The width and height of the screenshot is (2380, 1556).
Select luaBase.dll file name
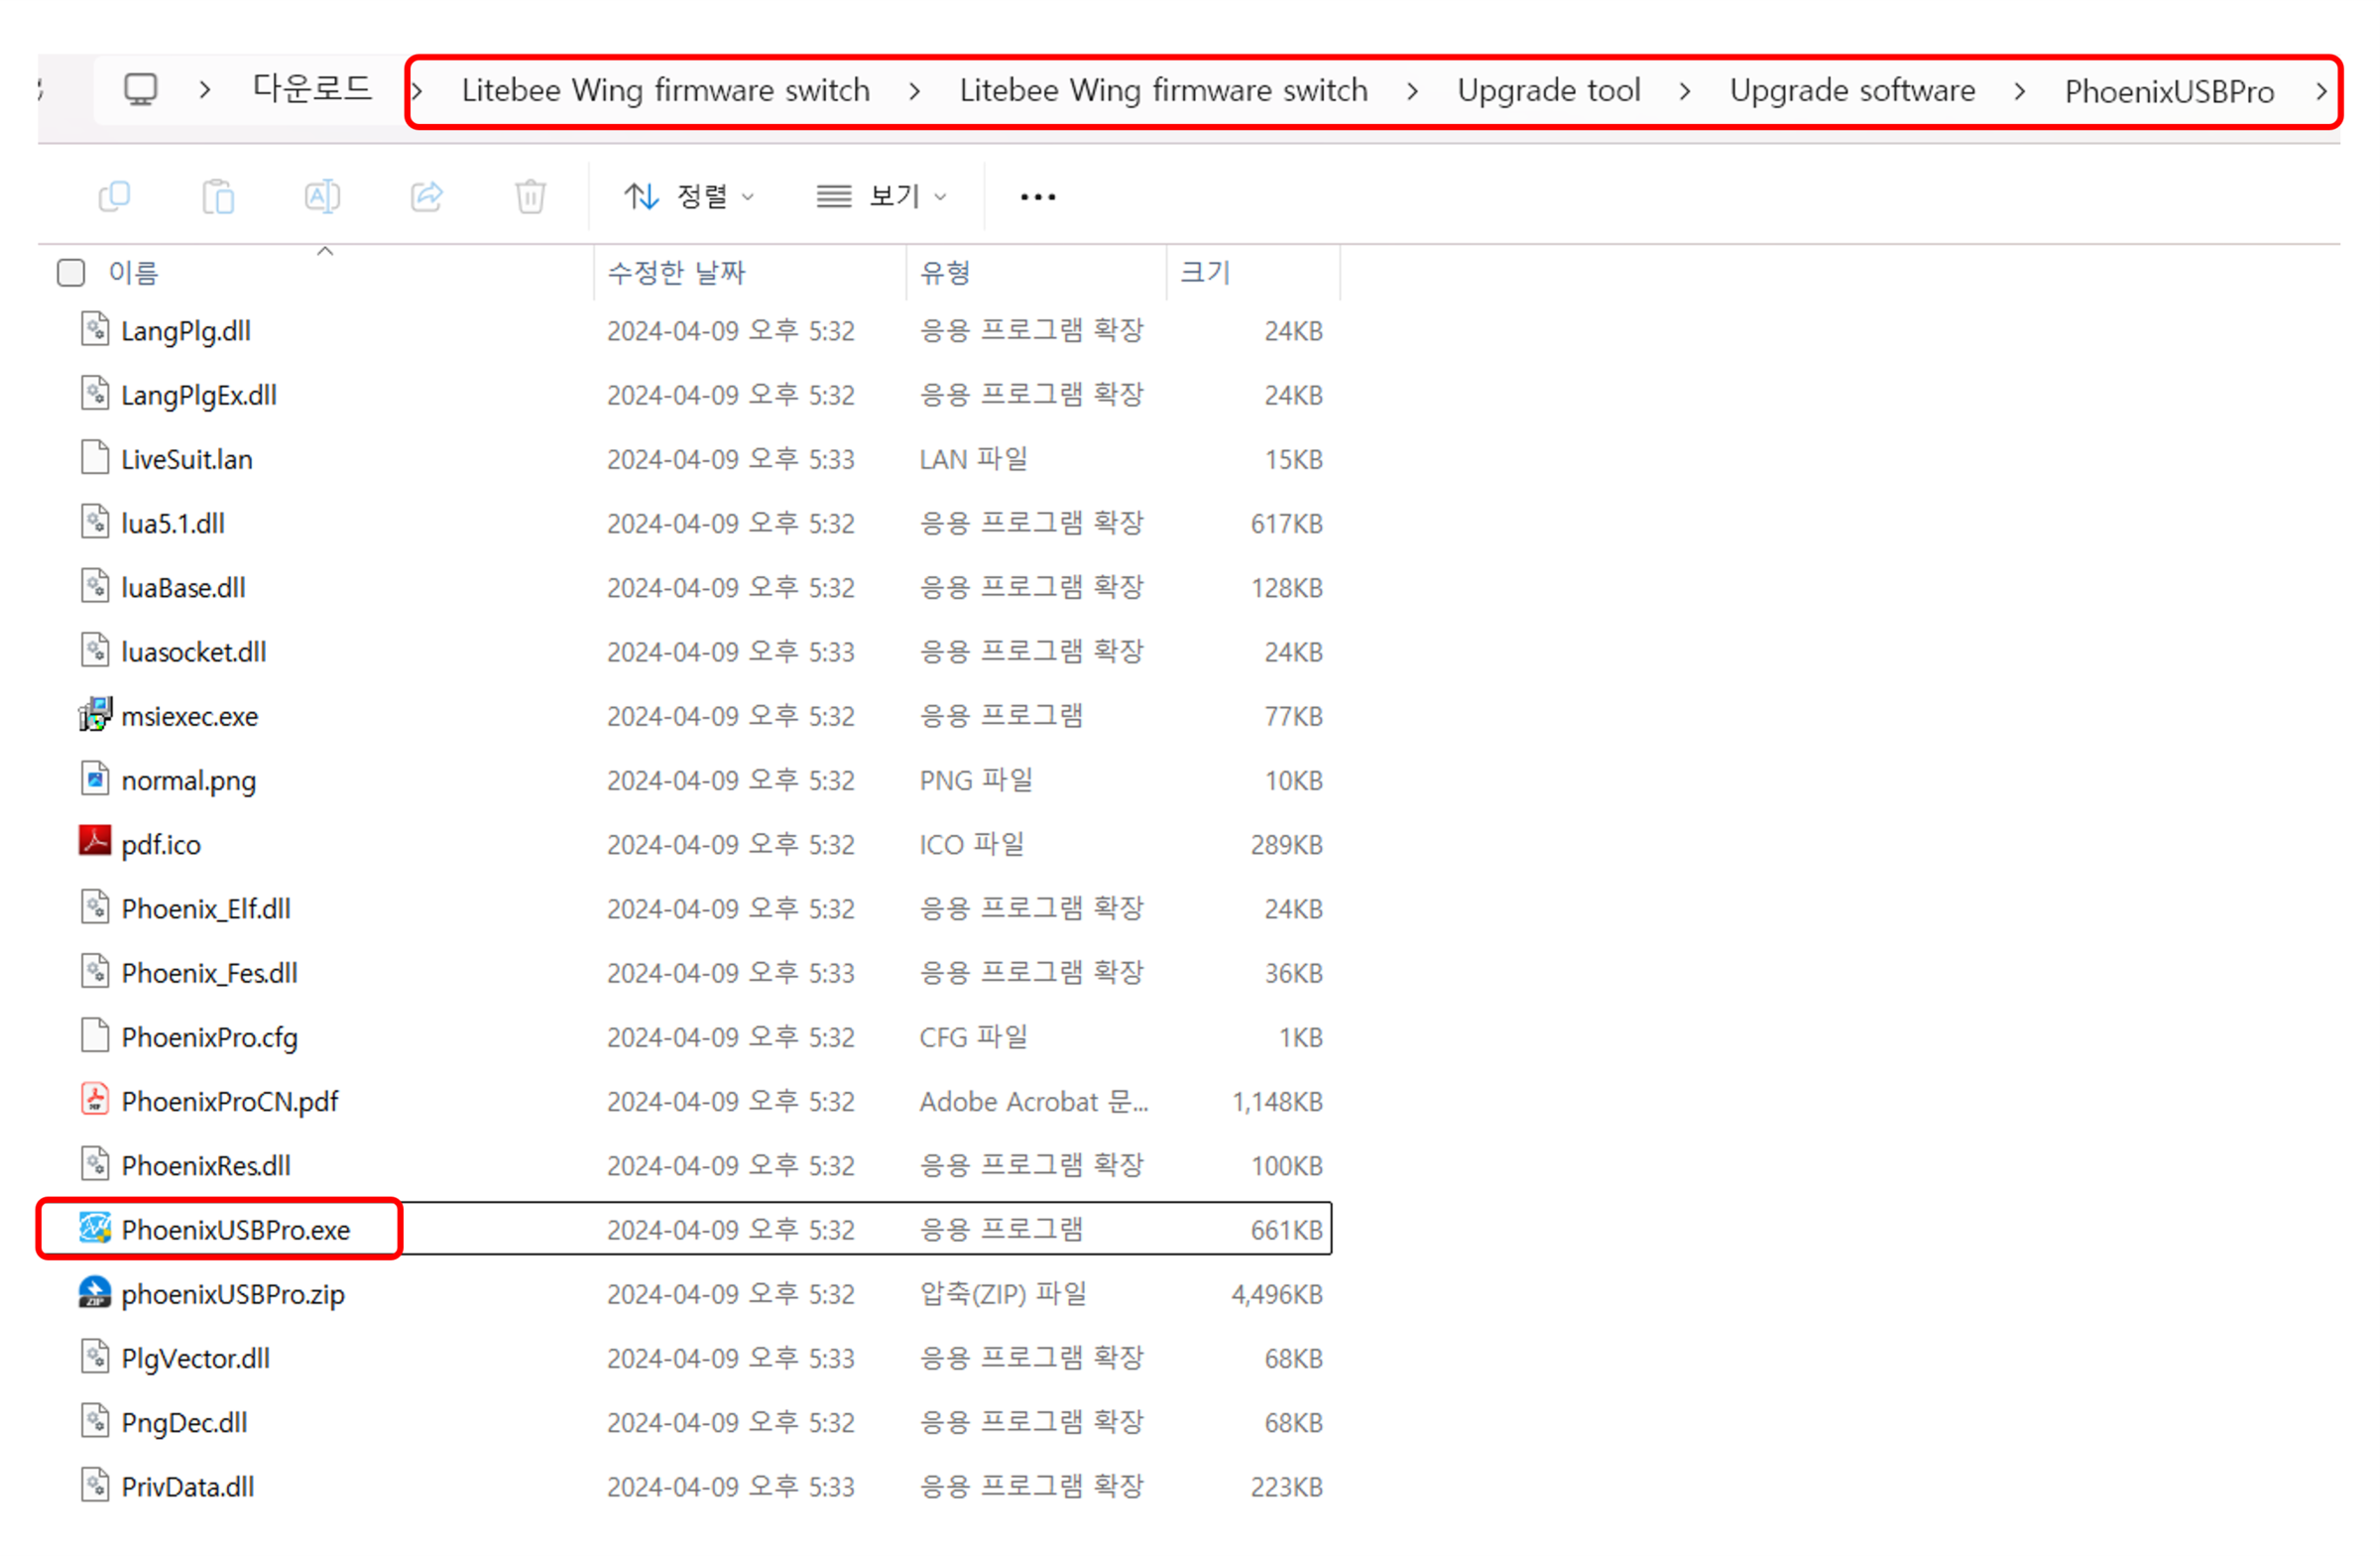(183, 587)
